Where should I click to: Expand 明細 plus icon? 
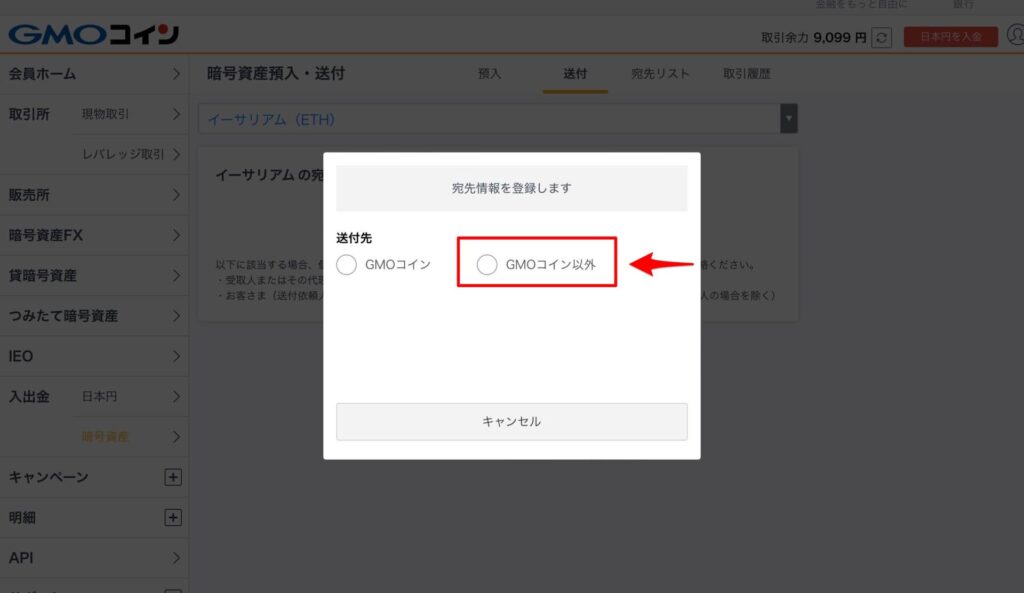172,517
